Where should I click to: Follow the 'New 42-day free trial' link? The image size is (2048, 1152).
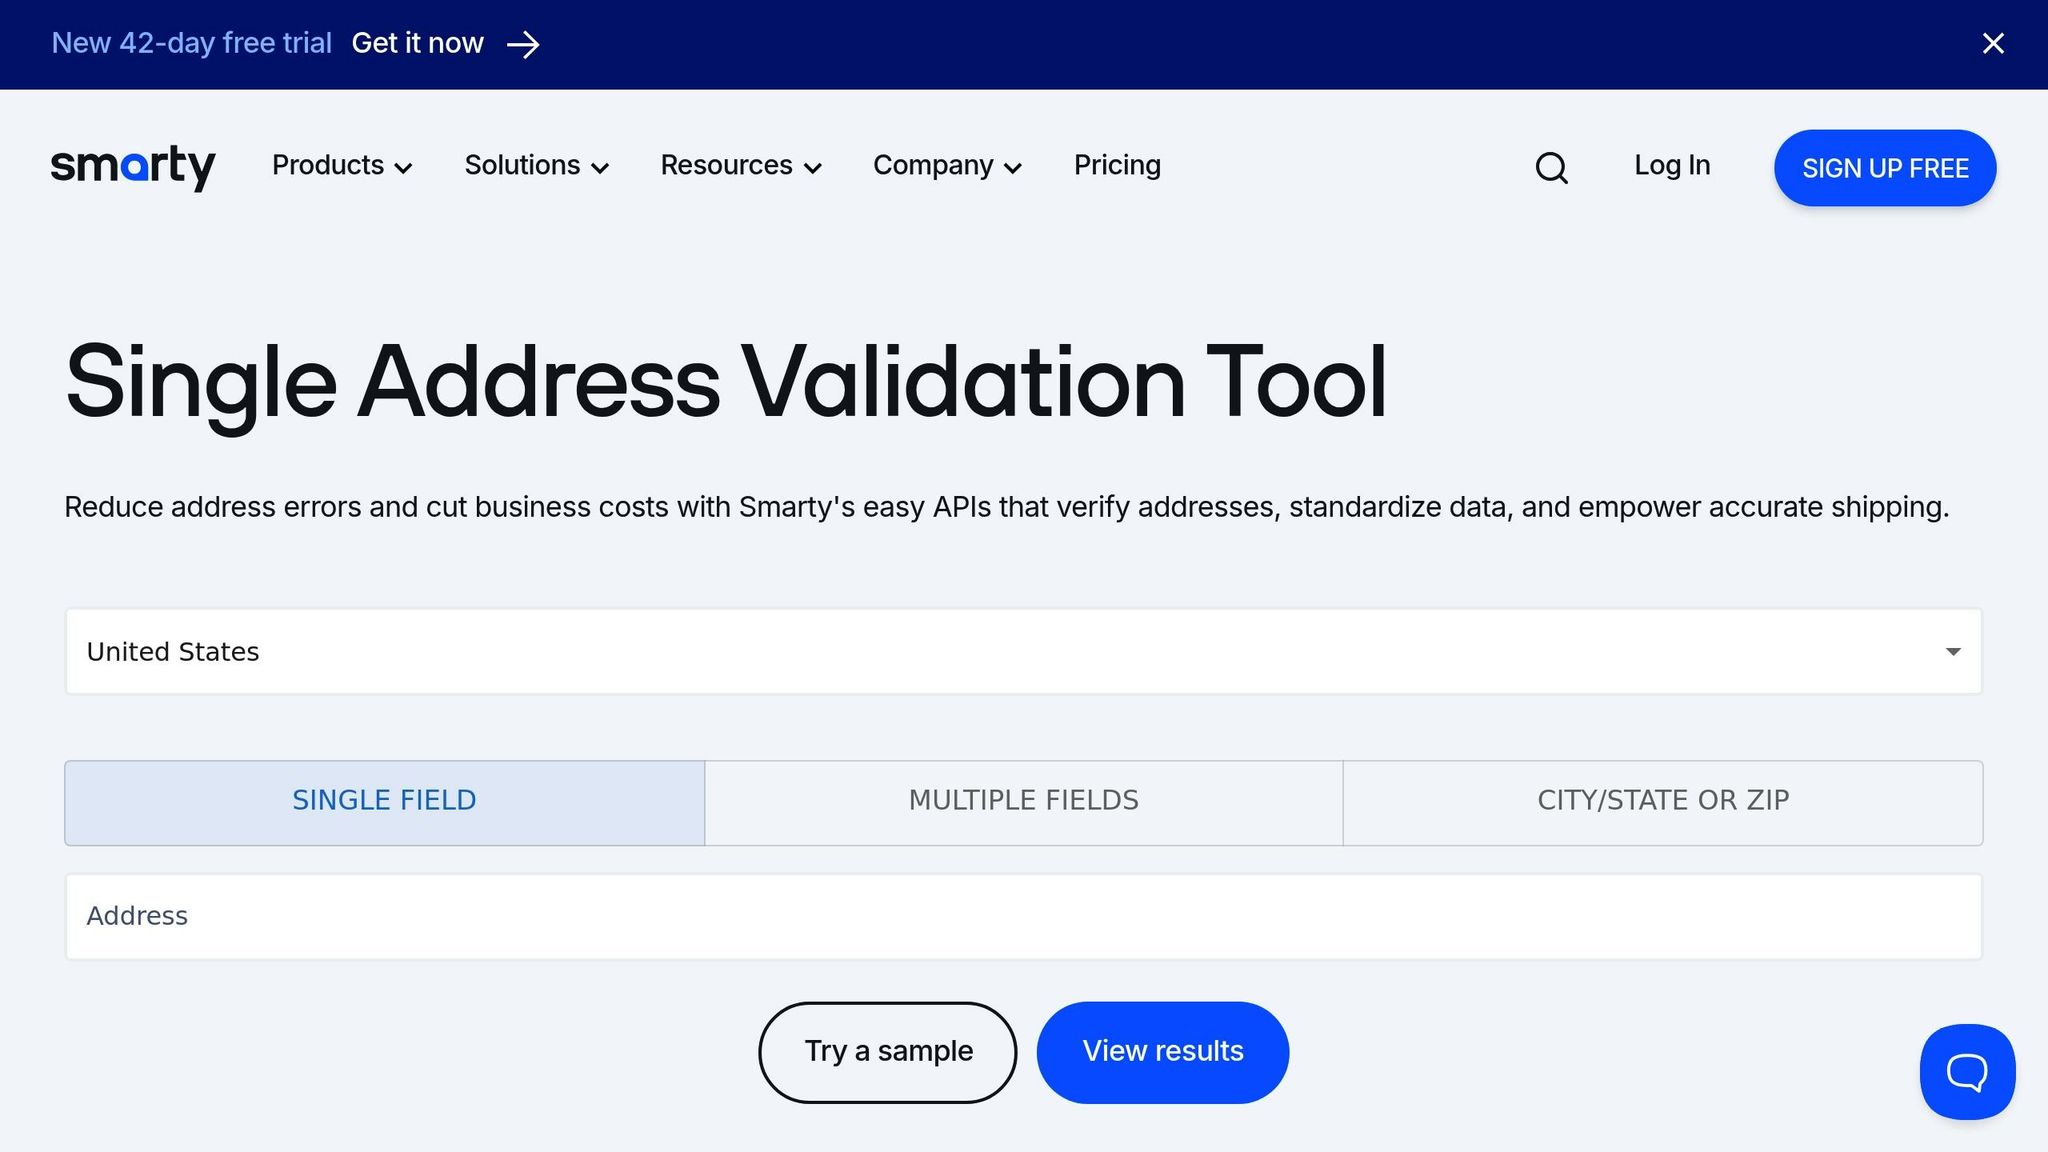click(192, 43)
